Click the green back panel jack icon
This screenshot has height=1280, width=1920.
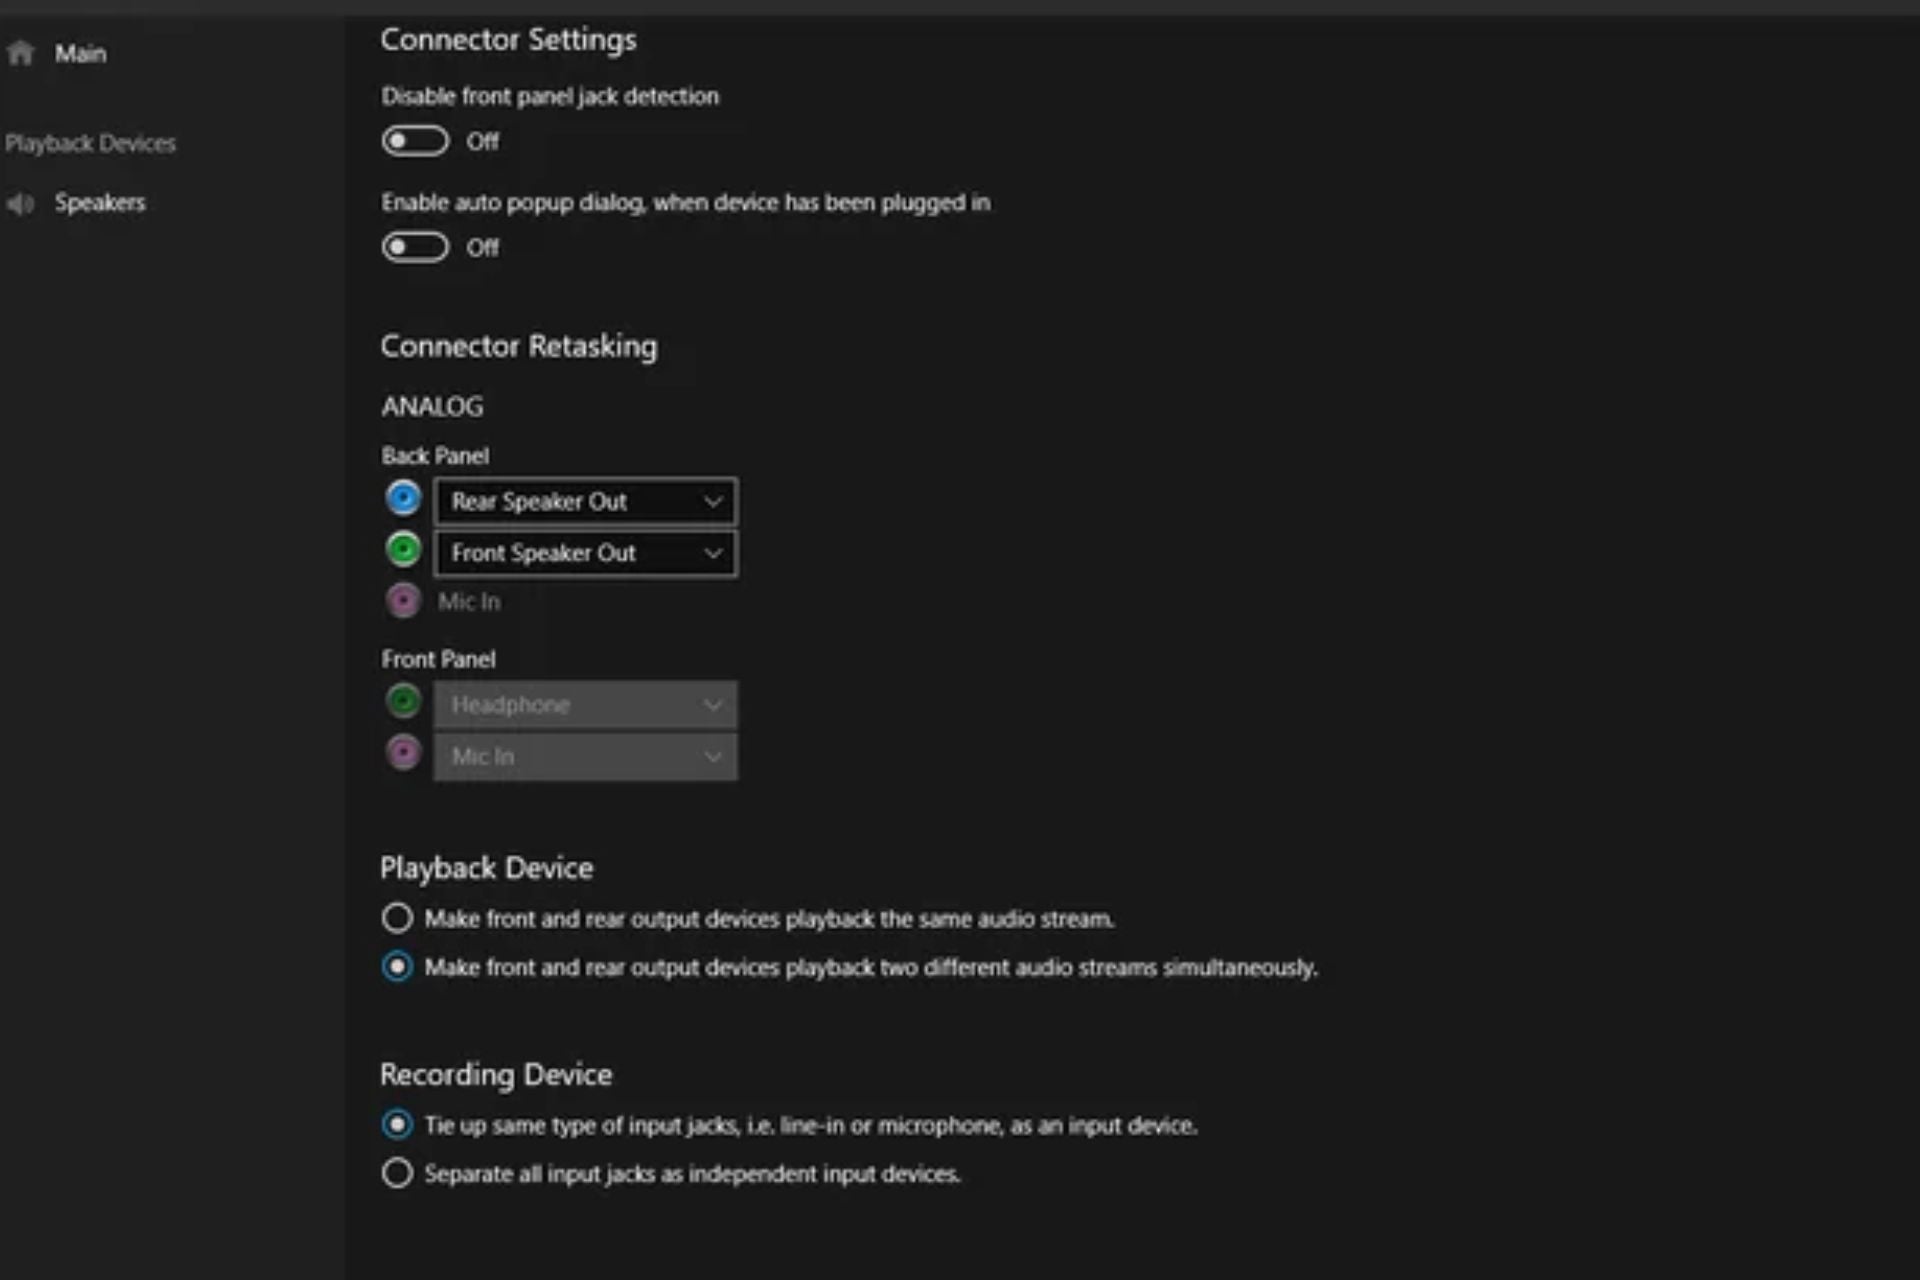click(403, 549)
